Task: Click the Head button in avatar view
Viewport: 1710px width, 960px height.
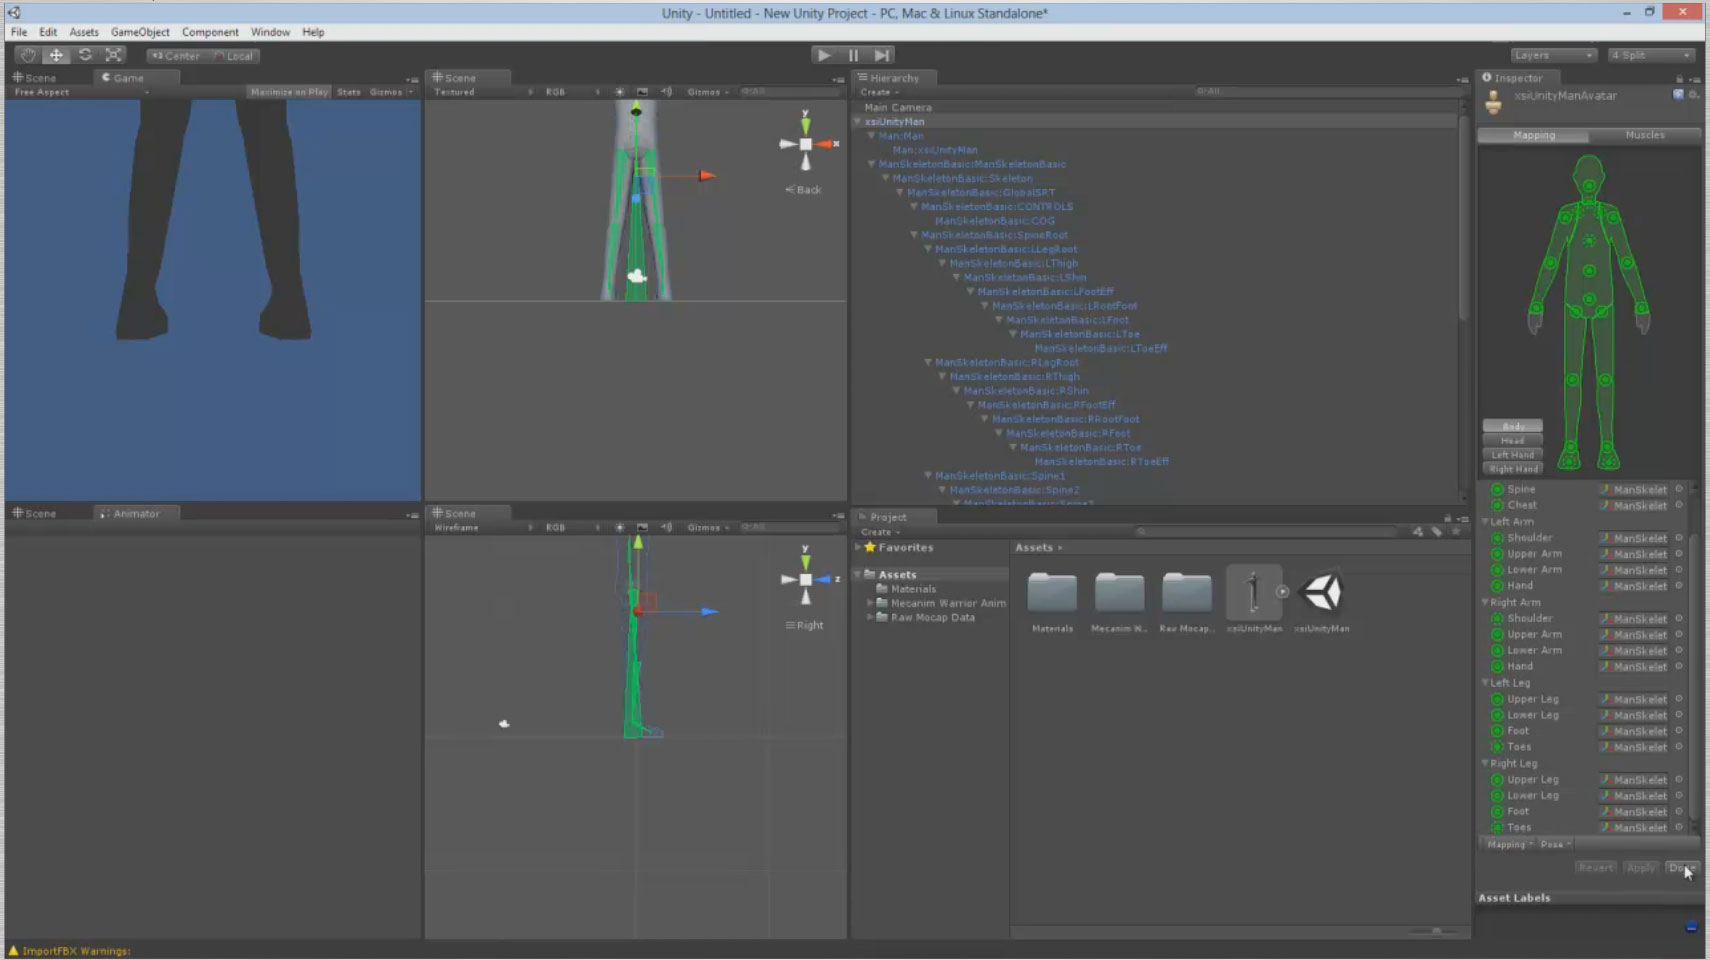Action: click(x=1512, y=440)
